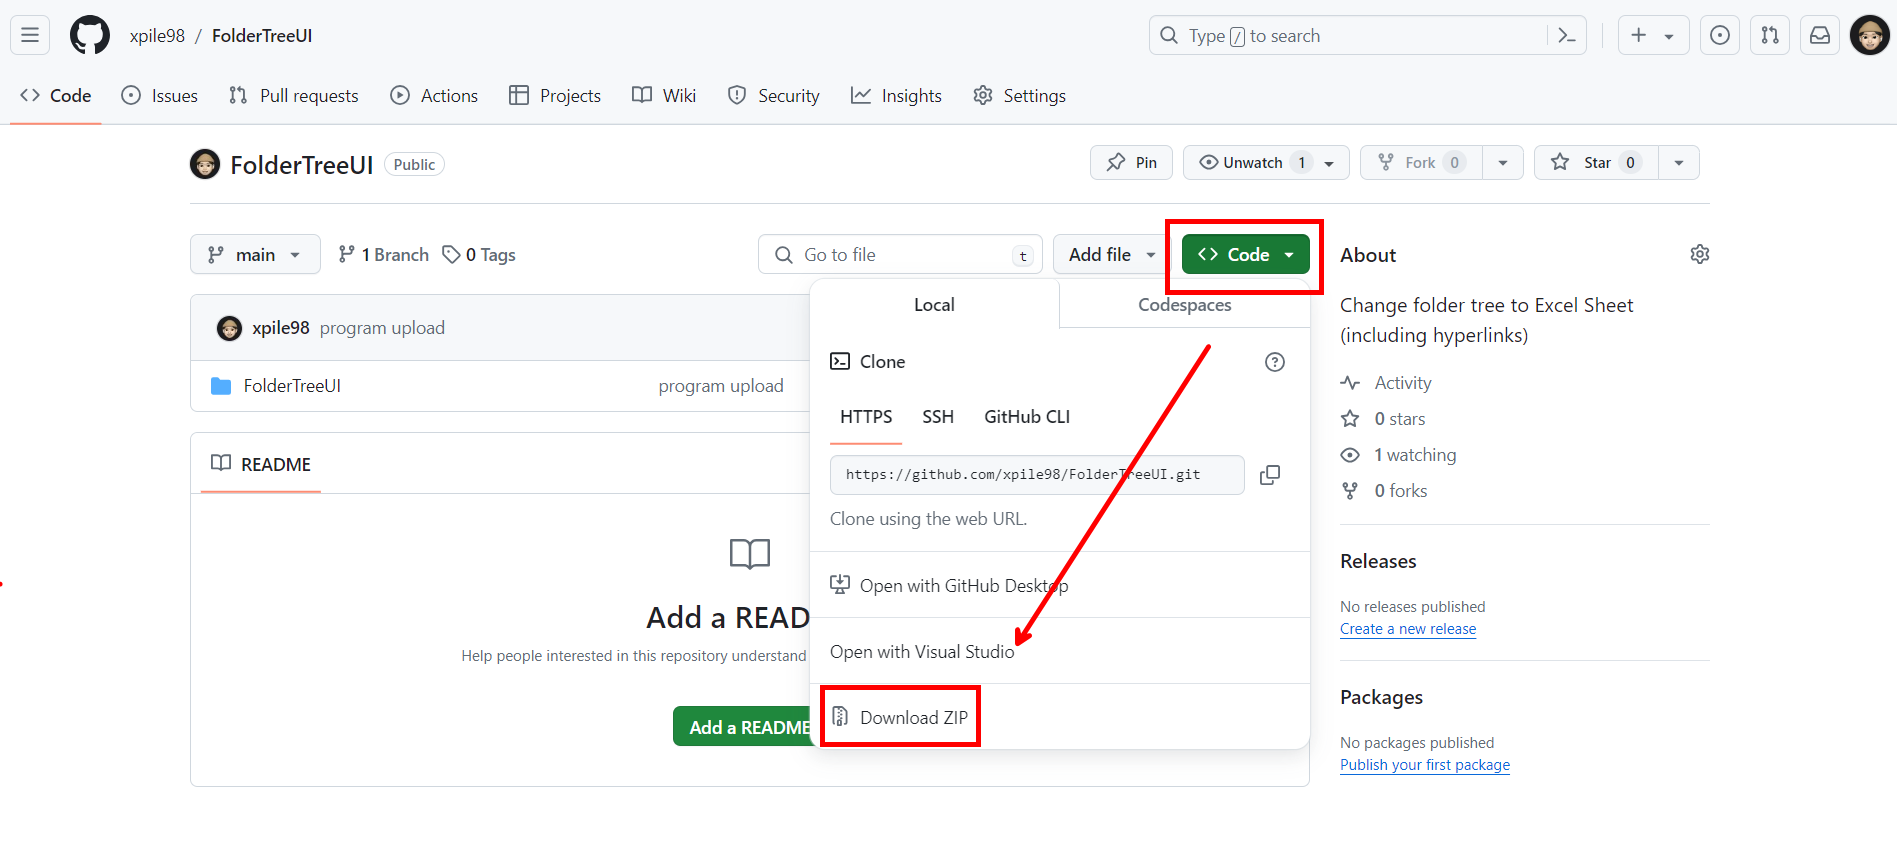
Task: Click the 1 watching link
Action: click(x=1398, y=455)
